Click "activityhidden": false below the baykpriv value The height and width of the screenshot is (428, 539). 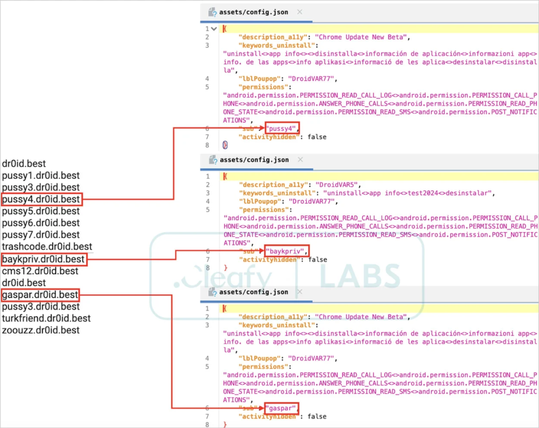click(283, 260)
